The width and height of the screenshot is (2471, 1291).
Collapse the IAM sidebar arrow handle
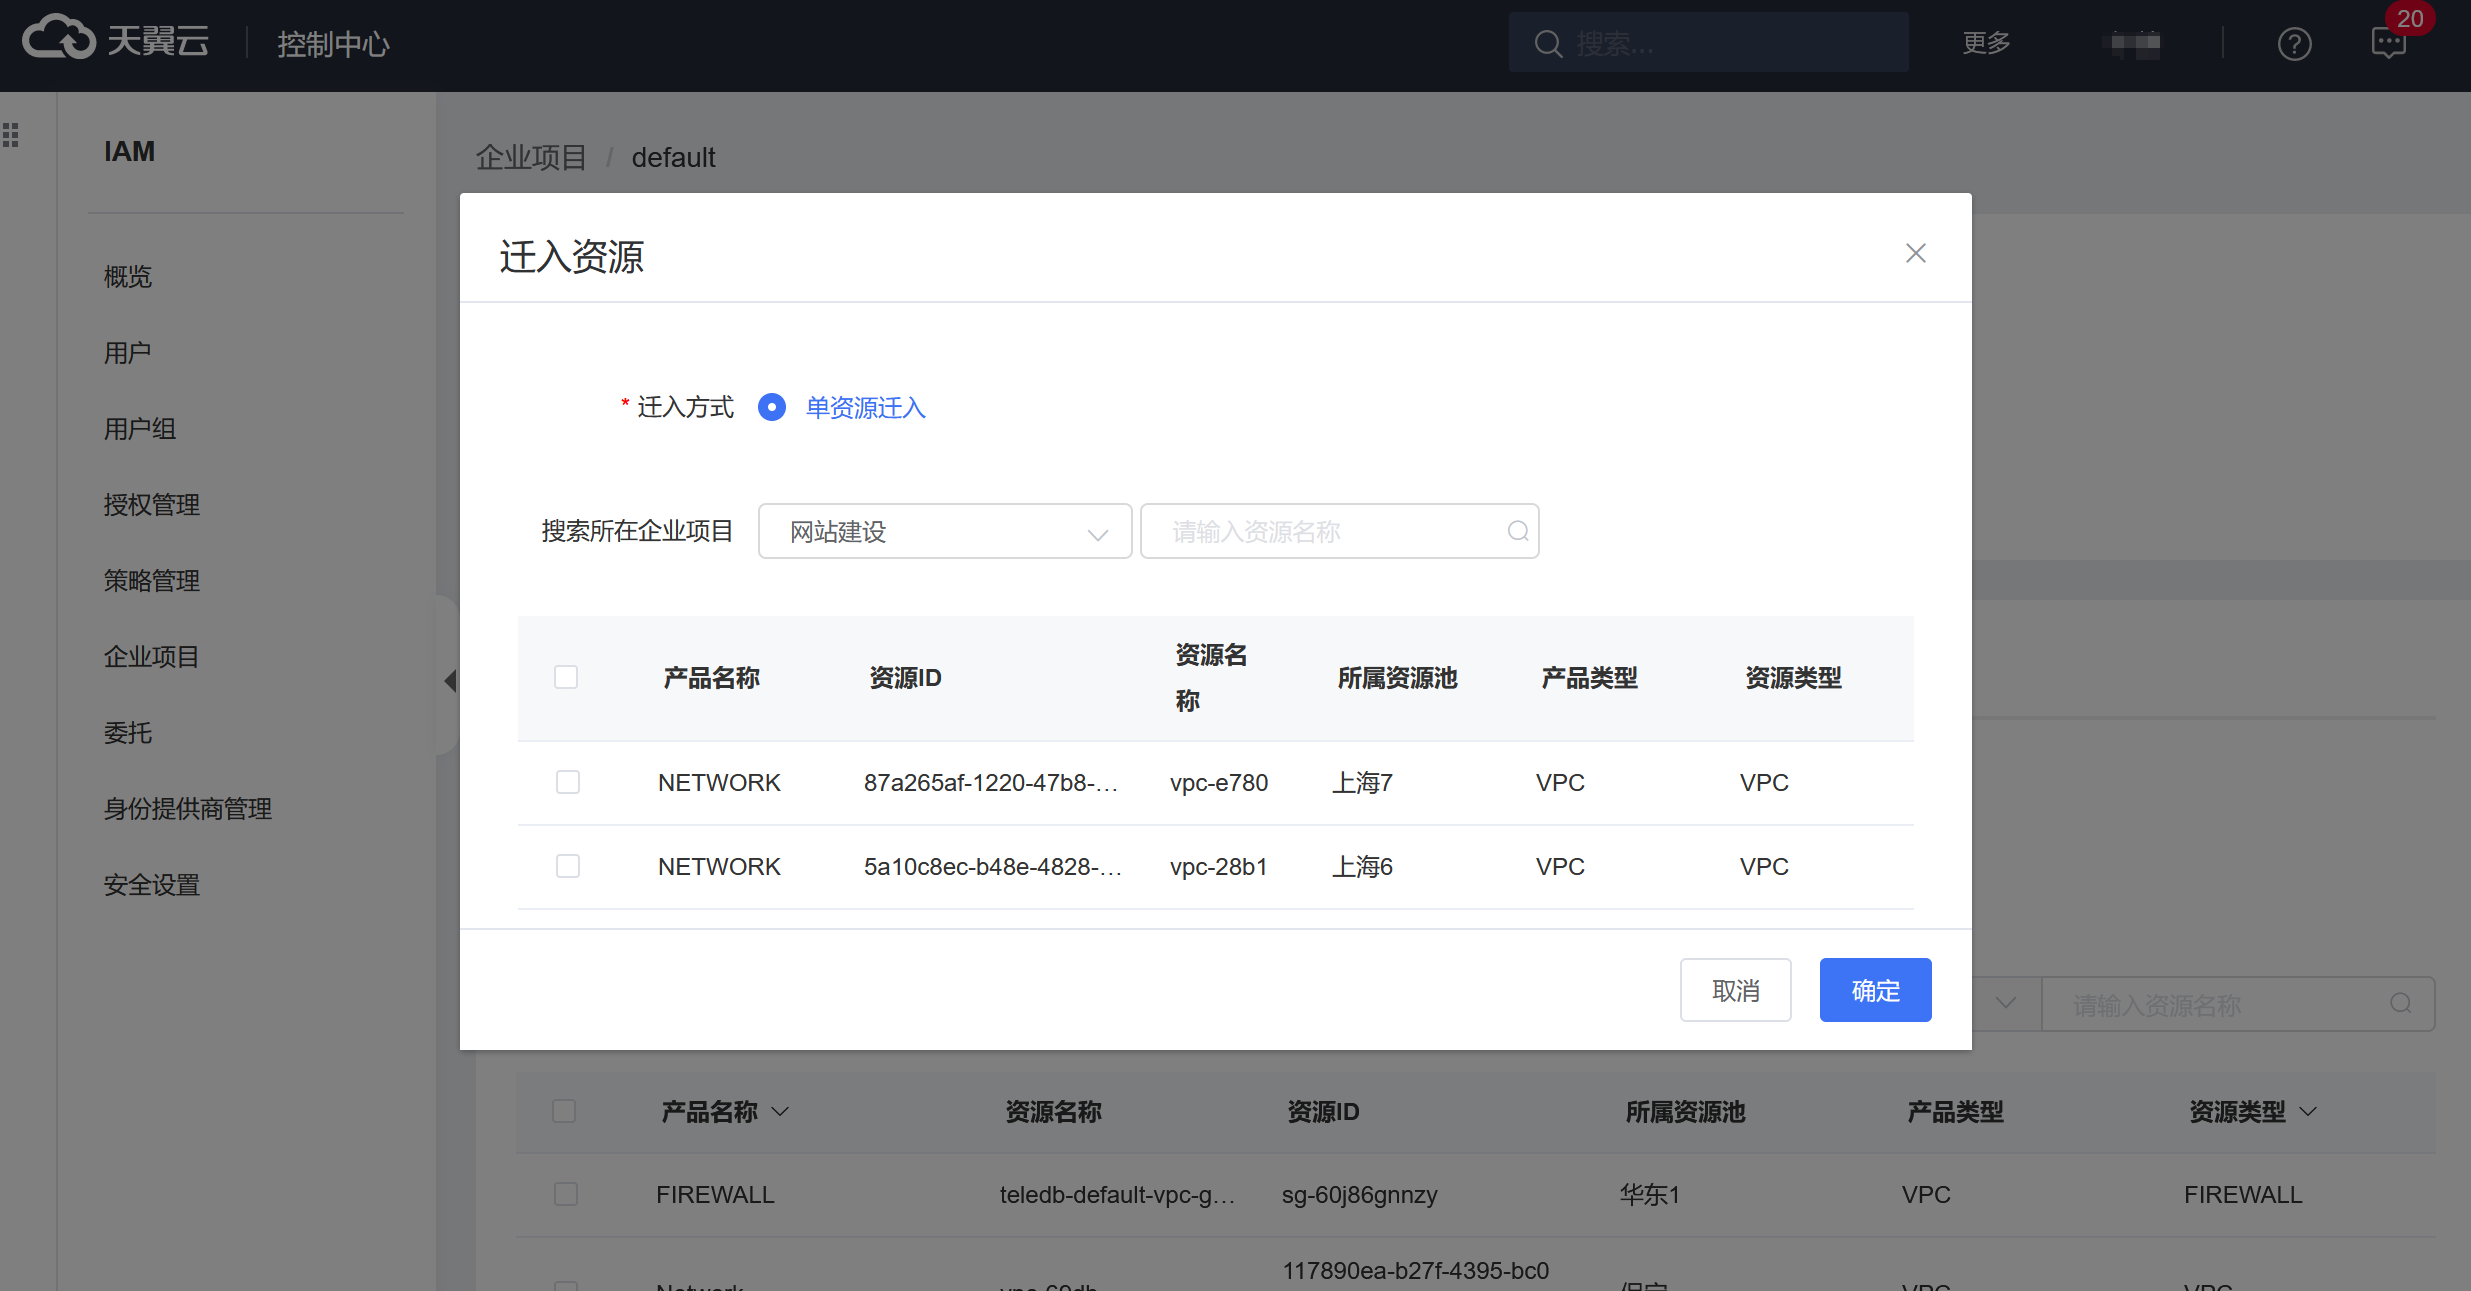450,681
